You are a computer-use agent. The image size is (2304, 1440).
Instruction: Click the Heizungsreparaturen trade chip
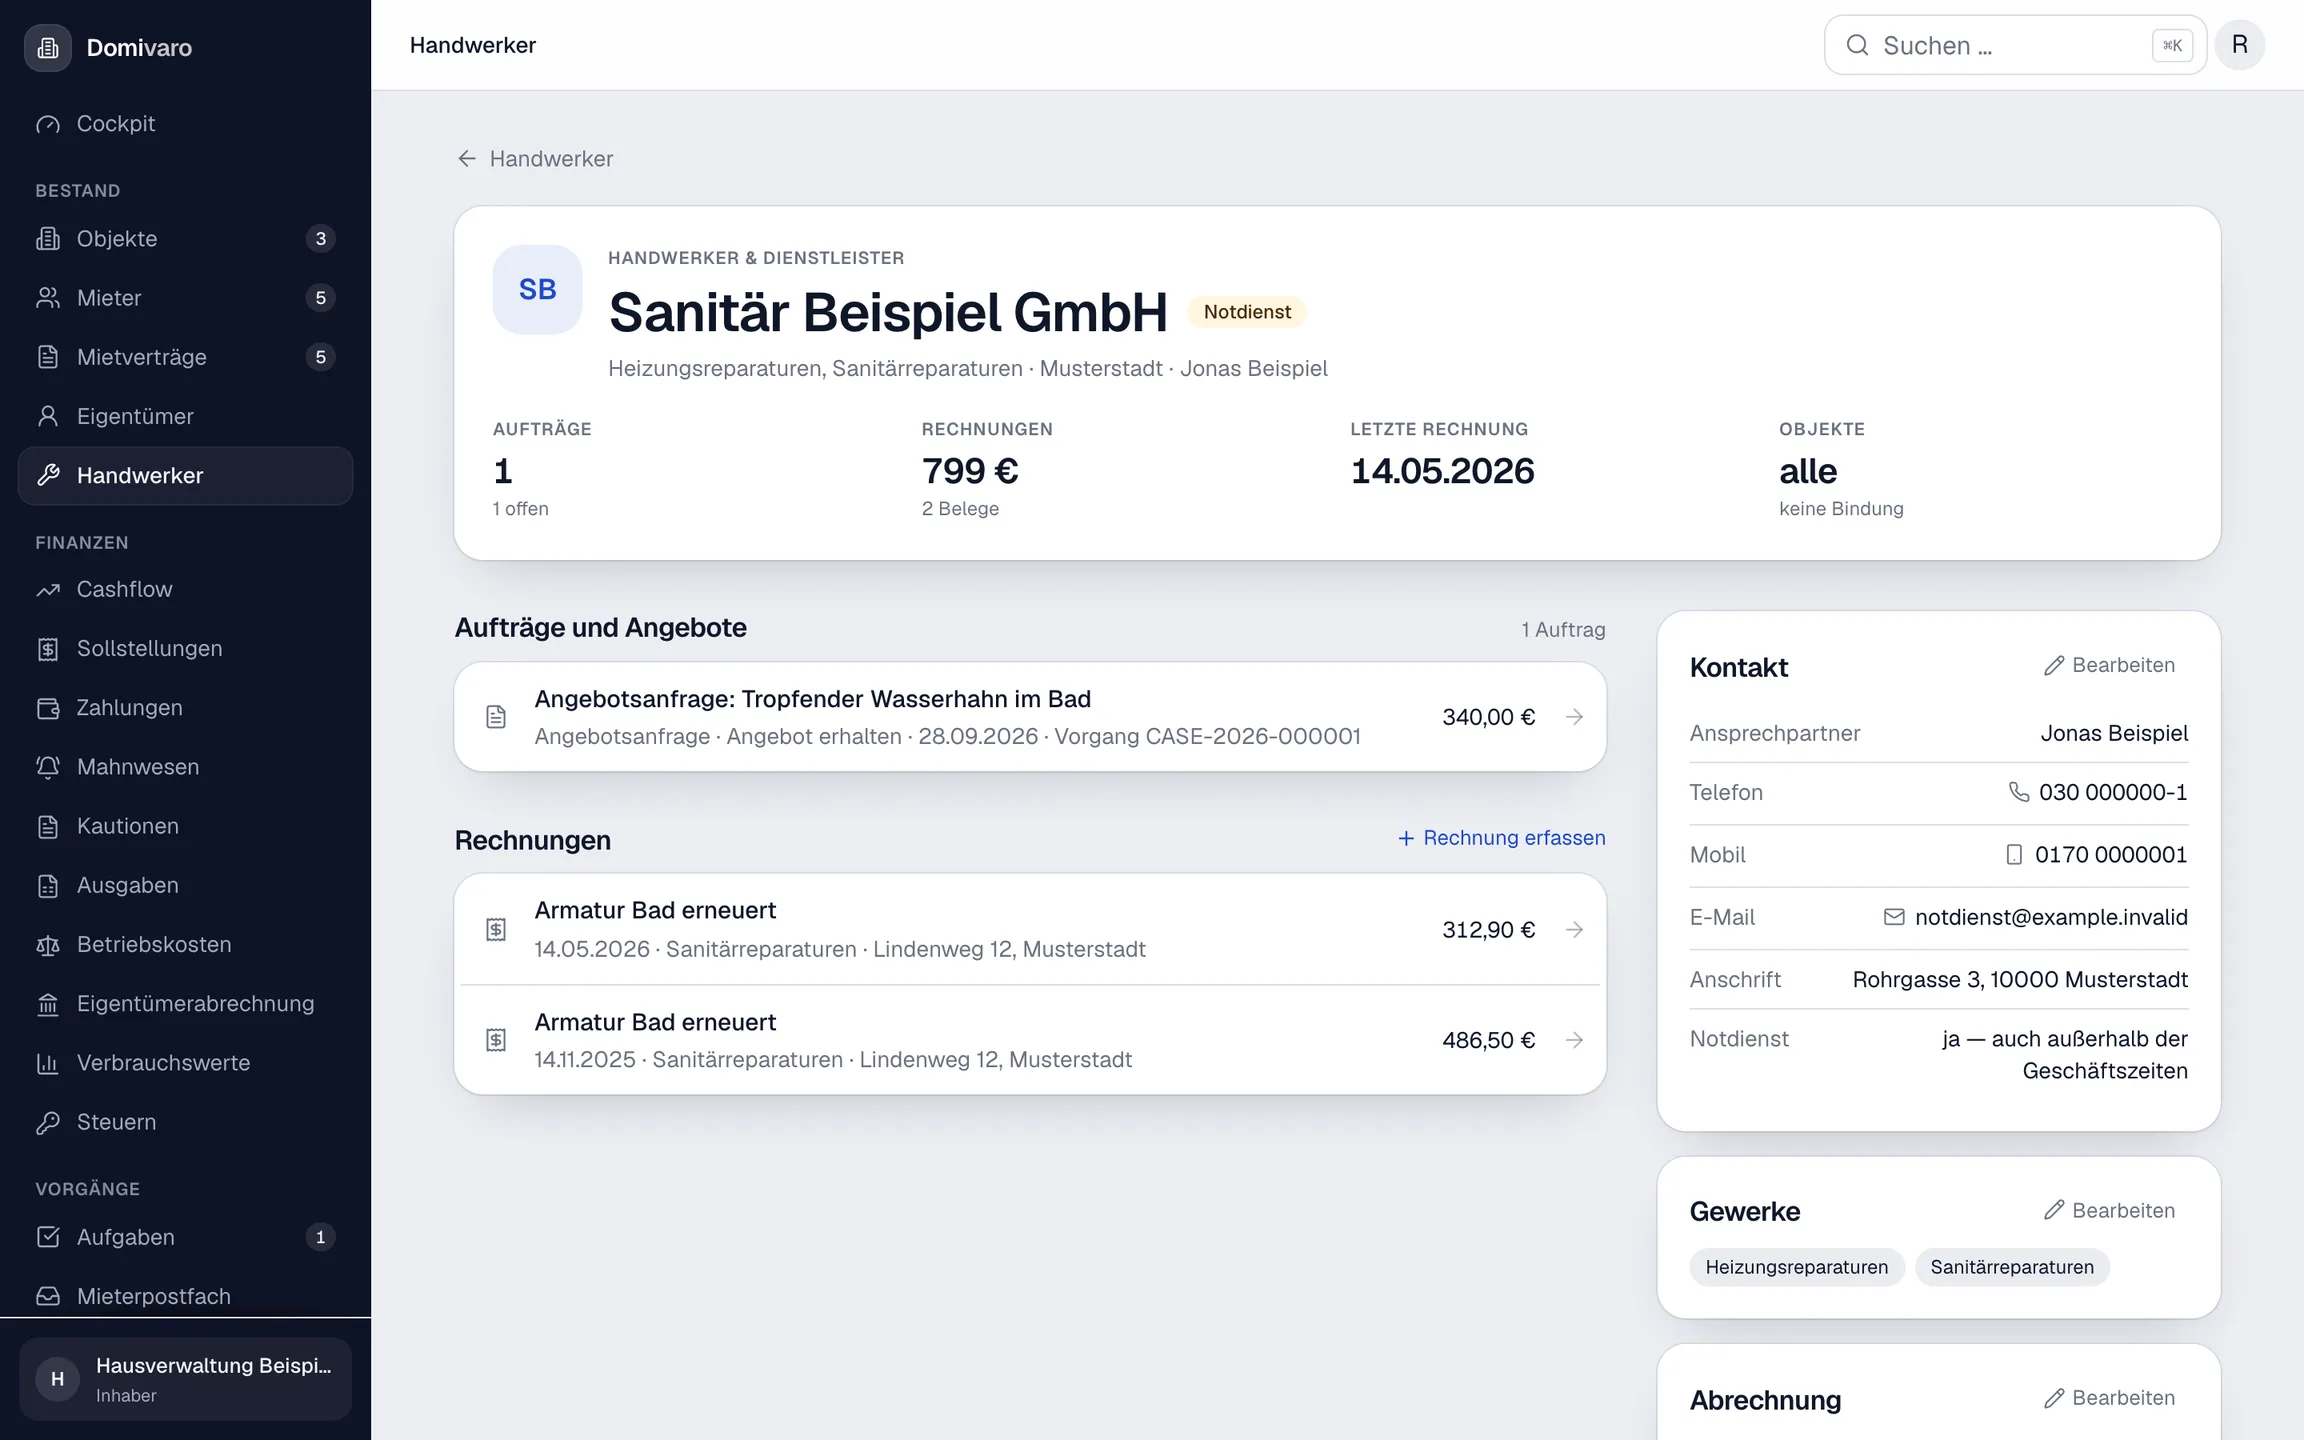(x=1797, y=1267)
